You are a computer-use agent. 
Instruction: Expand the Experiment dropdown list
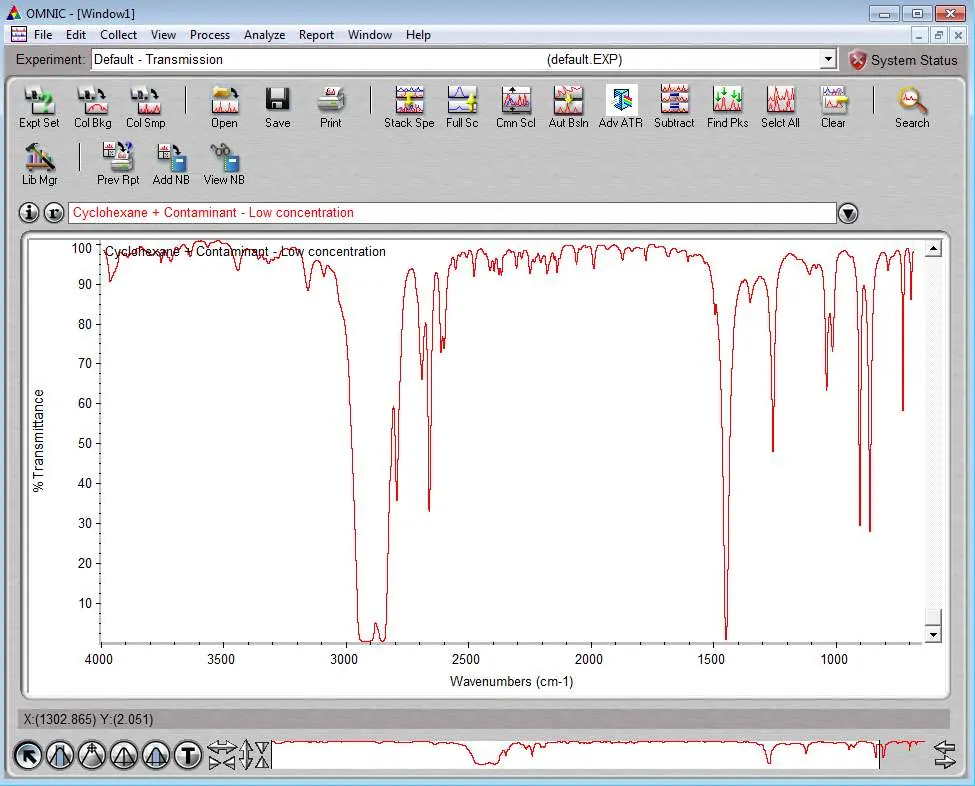point(828,60)
